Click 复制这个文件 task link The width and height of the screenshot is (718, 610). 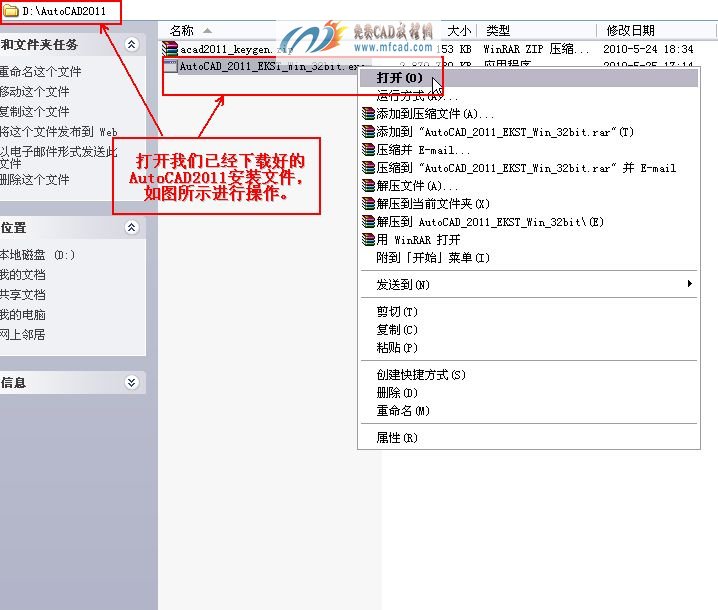point(34,111)
